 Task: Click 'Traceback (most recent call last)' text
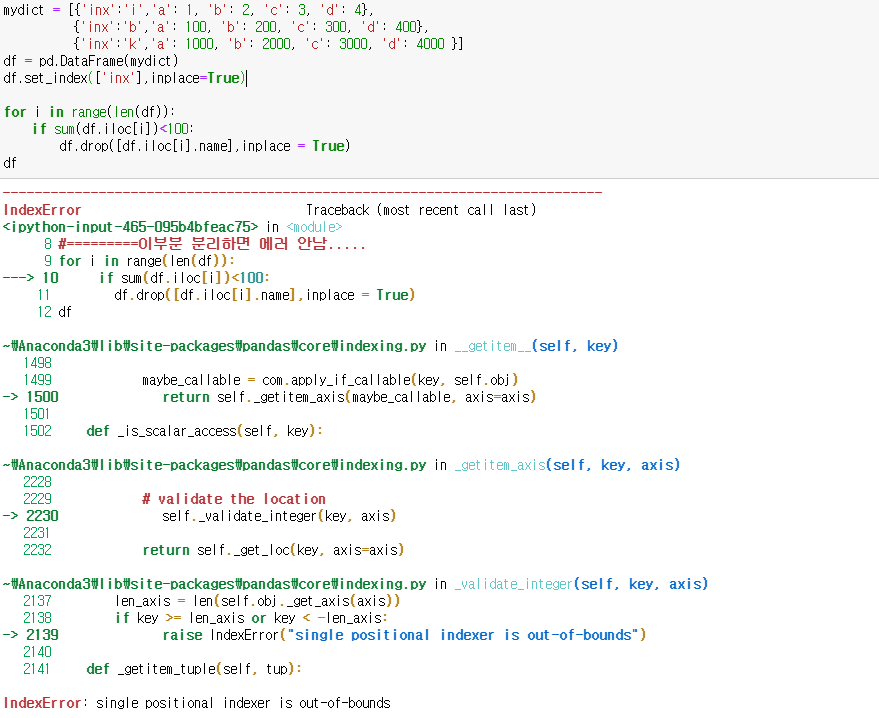click(421, 210)
